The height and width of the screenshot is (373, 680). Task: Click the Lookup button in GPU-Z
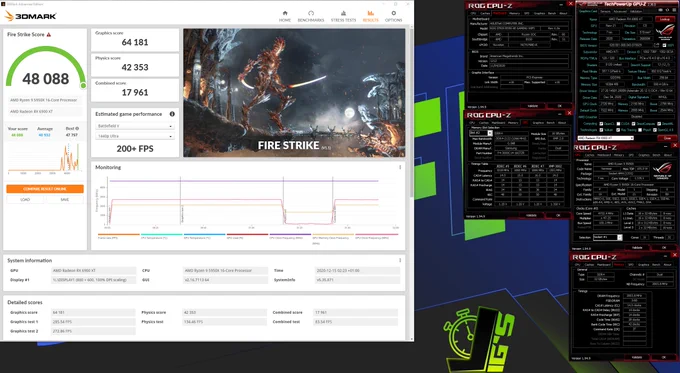click(664, 19)
